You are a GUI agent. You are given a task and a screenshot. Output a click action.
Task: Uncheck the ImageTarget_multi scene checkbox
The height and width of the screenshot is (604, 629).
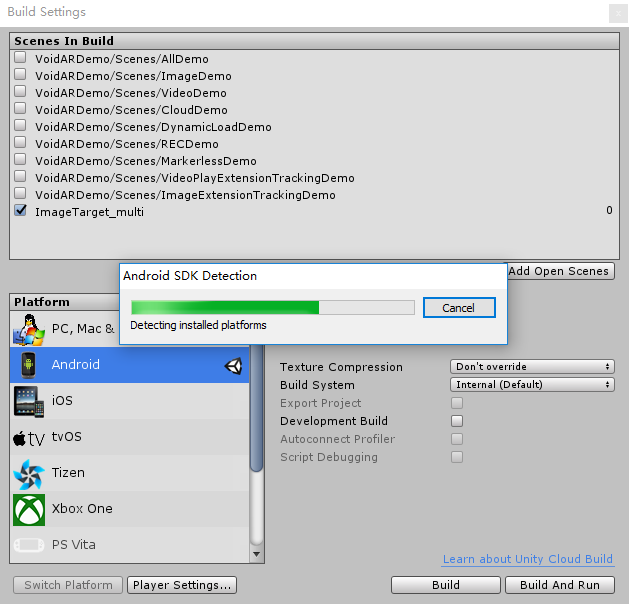[20, 210]
